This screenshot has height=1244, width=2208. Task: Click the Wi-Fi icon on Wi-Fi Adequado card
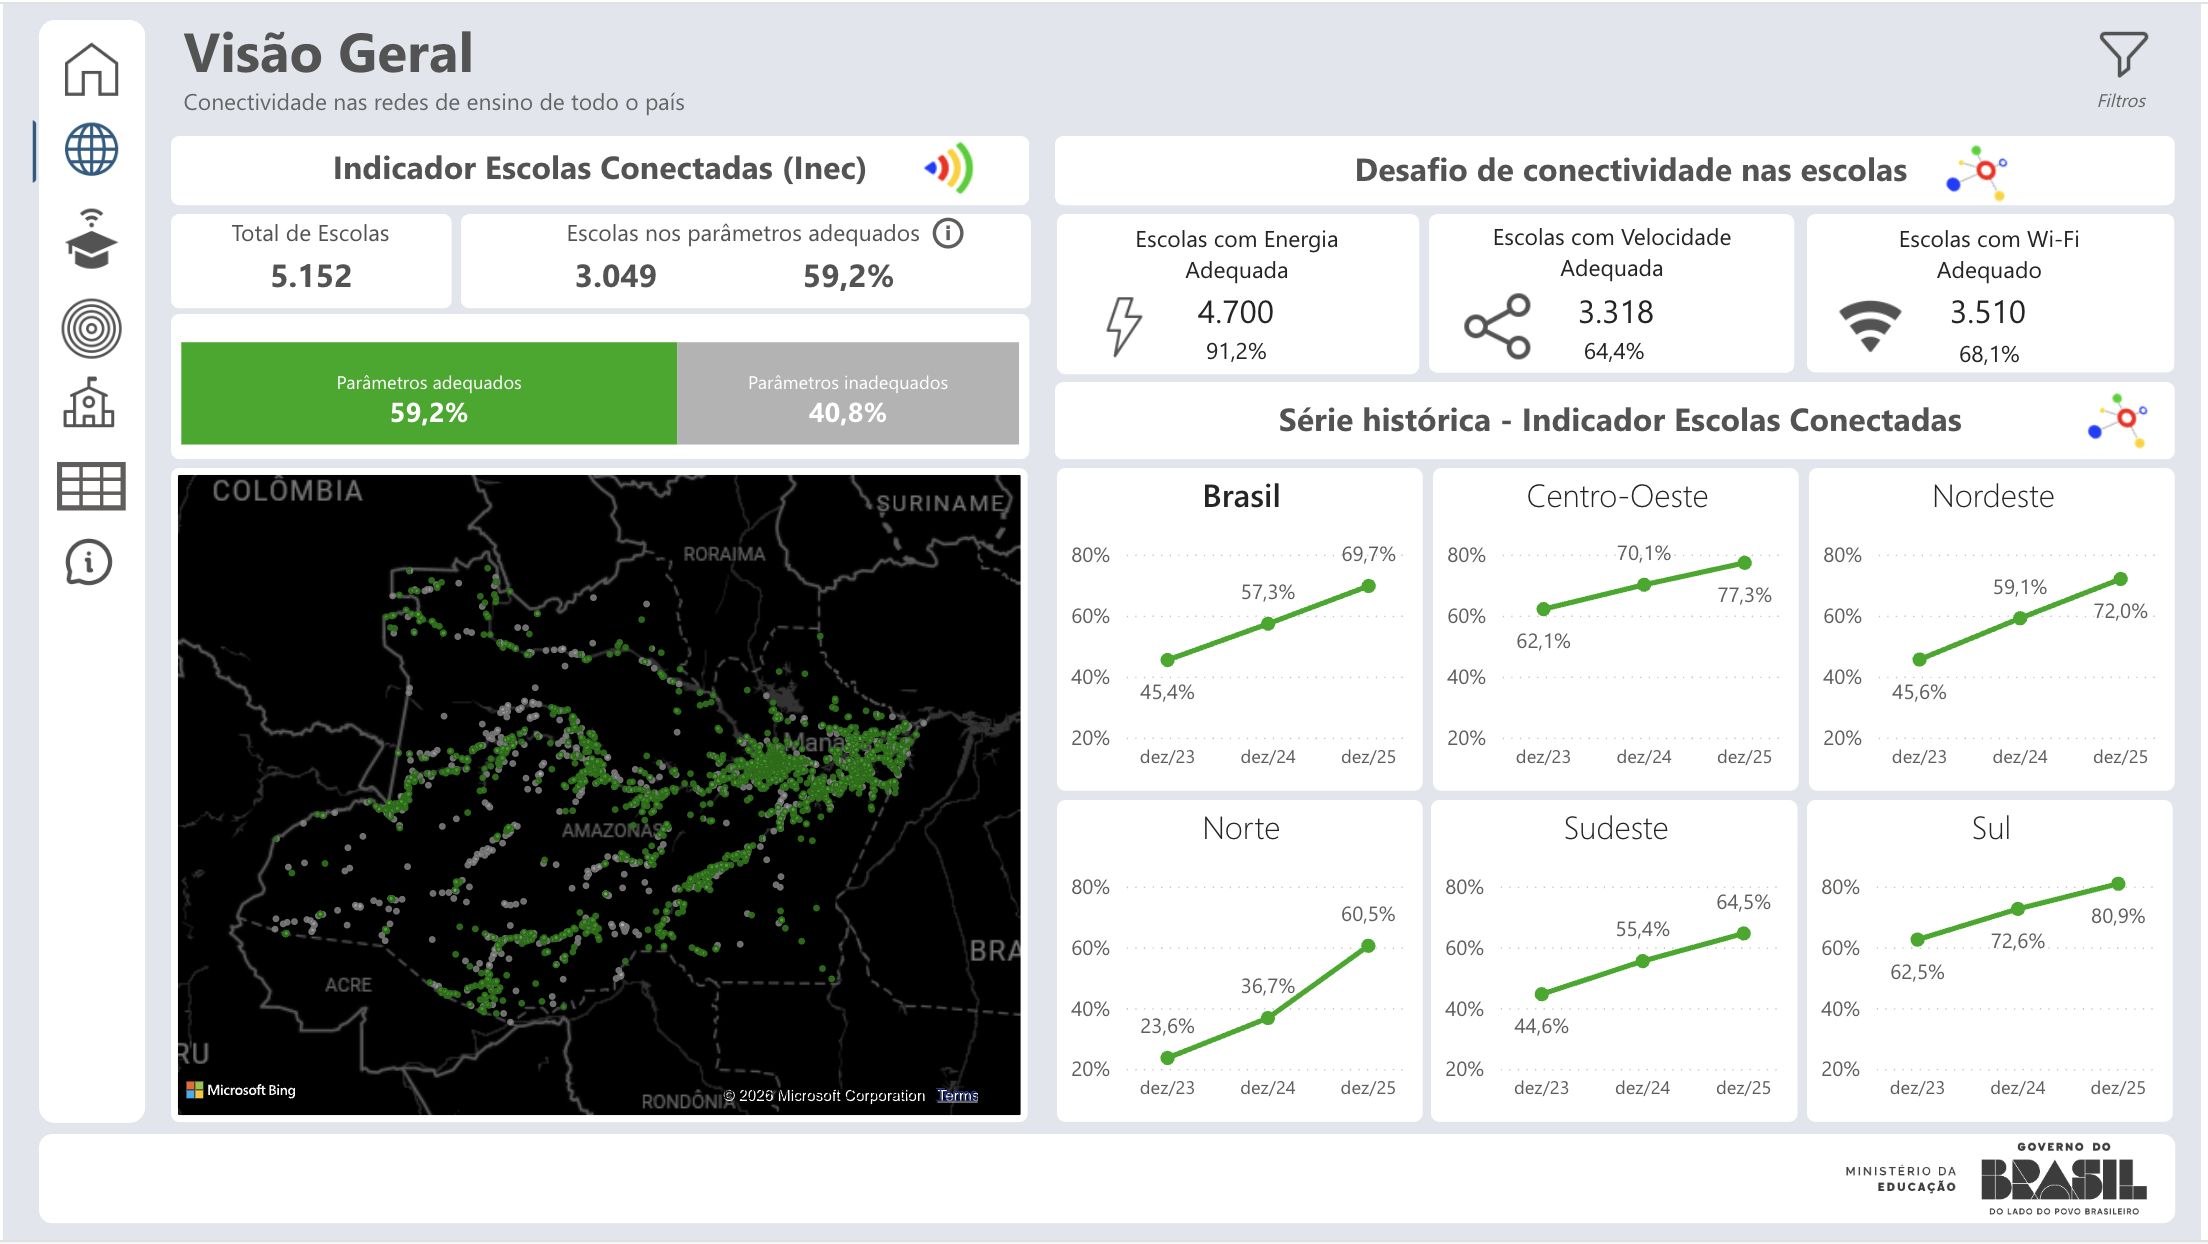point(1868,323)
